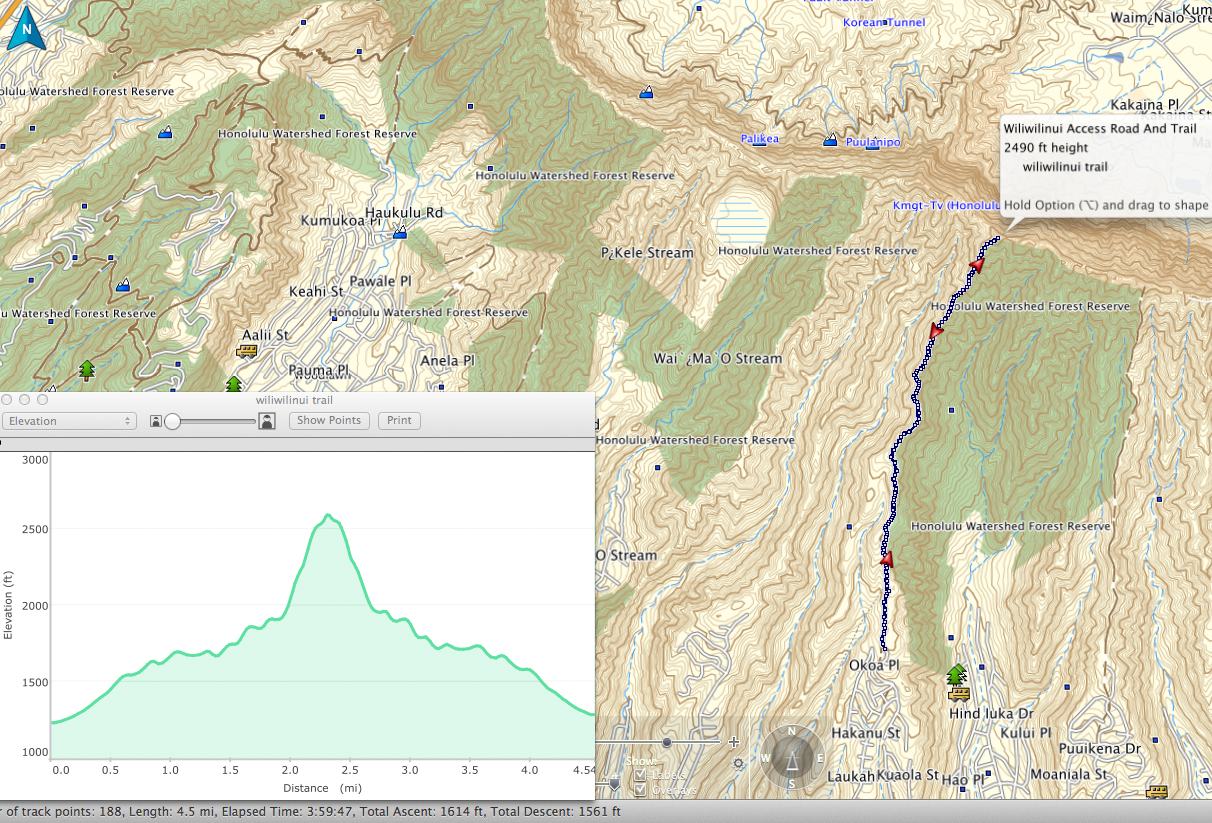
Task: Open the map settings gear
Action: (738, 763)
